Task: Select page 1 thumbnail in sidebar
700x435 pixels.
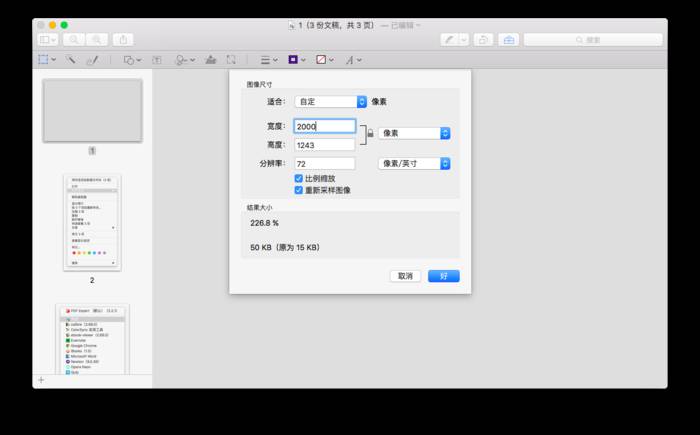Action: (92, 110)
